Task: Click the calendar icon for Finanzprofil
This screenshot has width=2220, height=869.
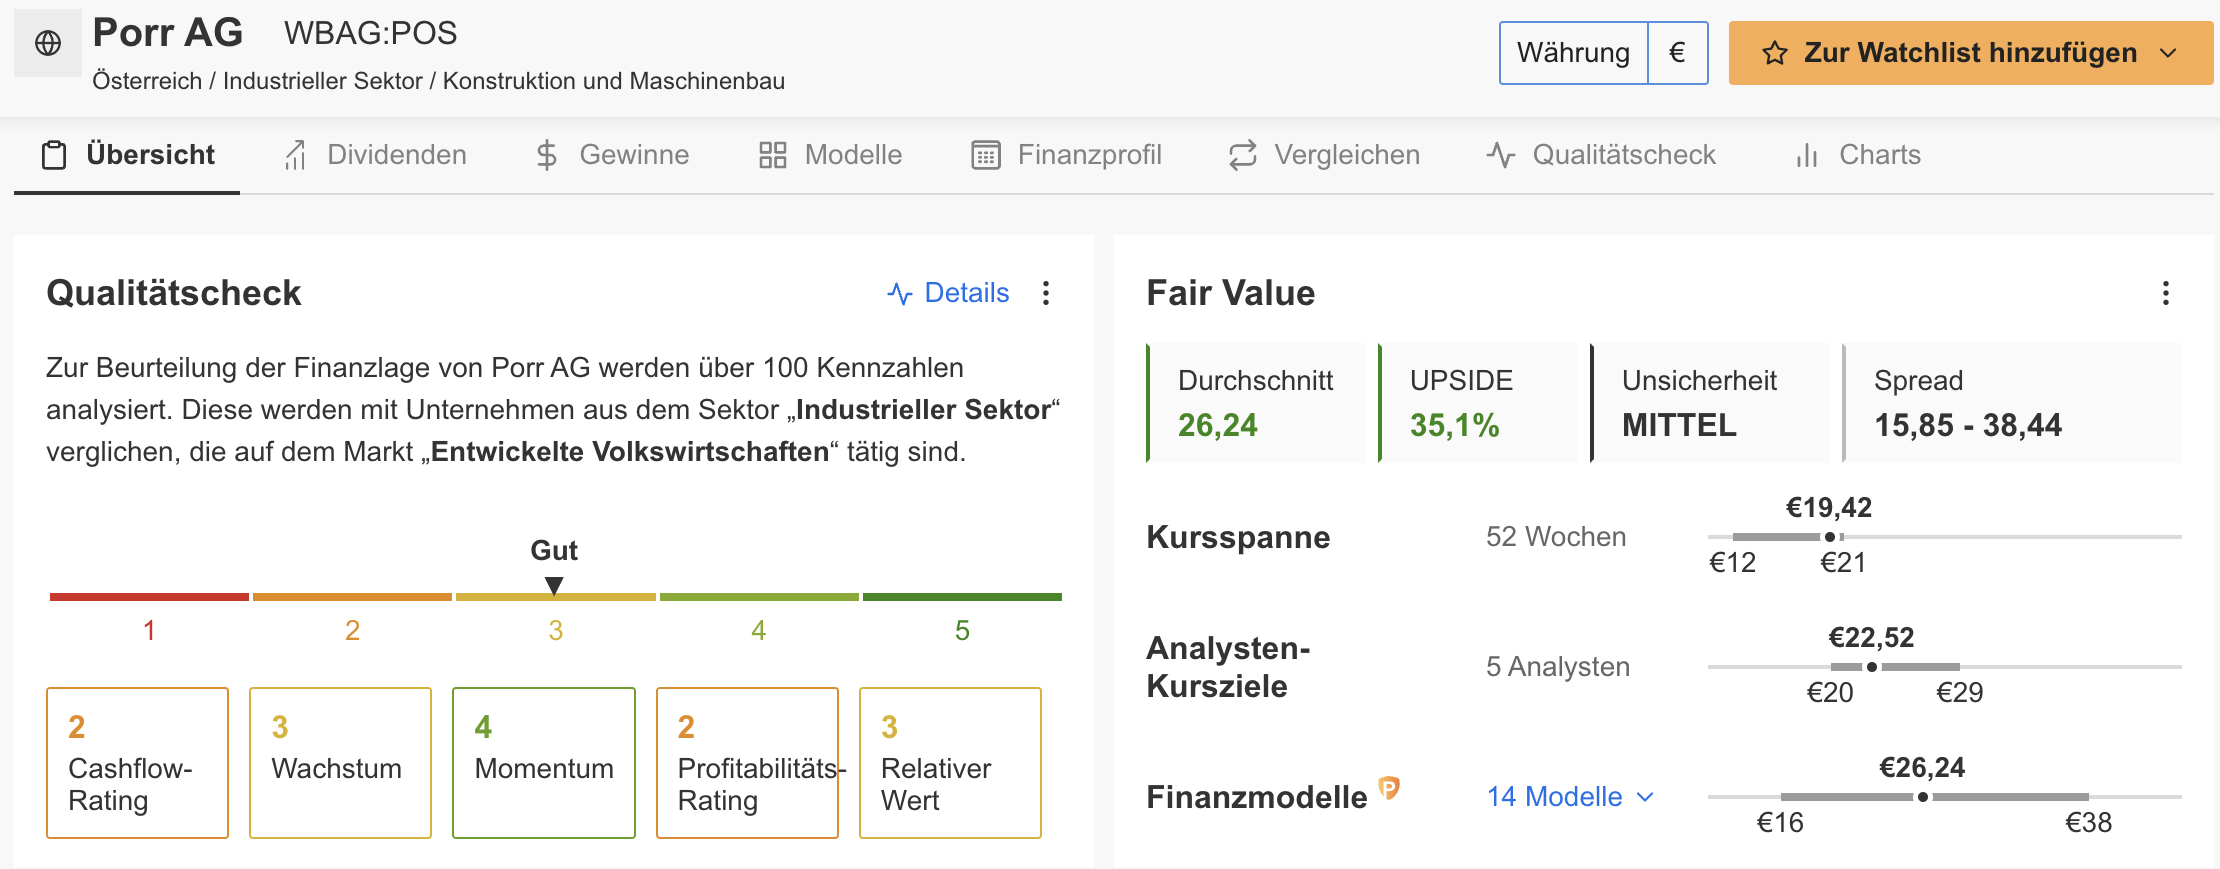Action: pos(986,155)
